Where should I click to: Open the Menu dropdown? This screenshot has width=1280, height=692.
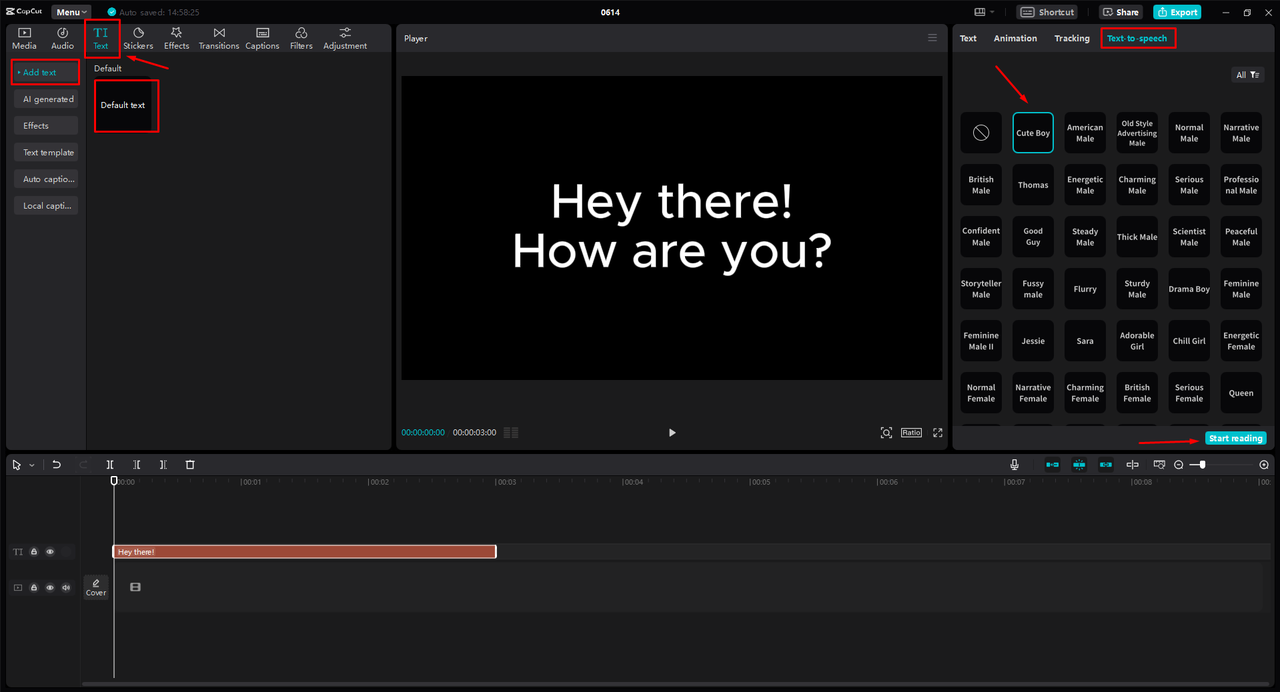[72, 12]
